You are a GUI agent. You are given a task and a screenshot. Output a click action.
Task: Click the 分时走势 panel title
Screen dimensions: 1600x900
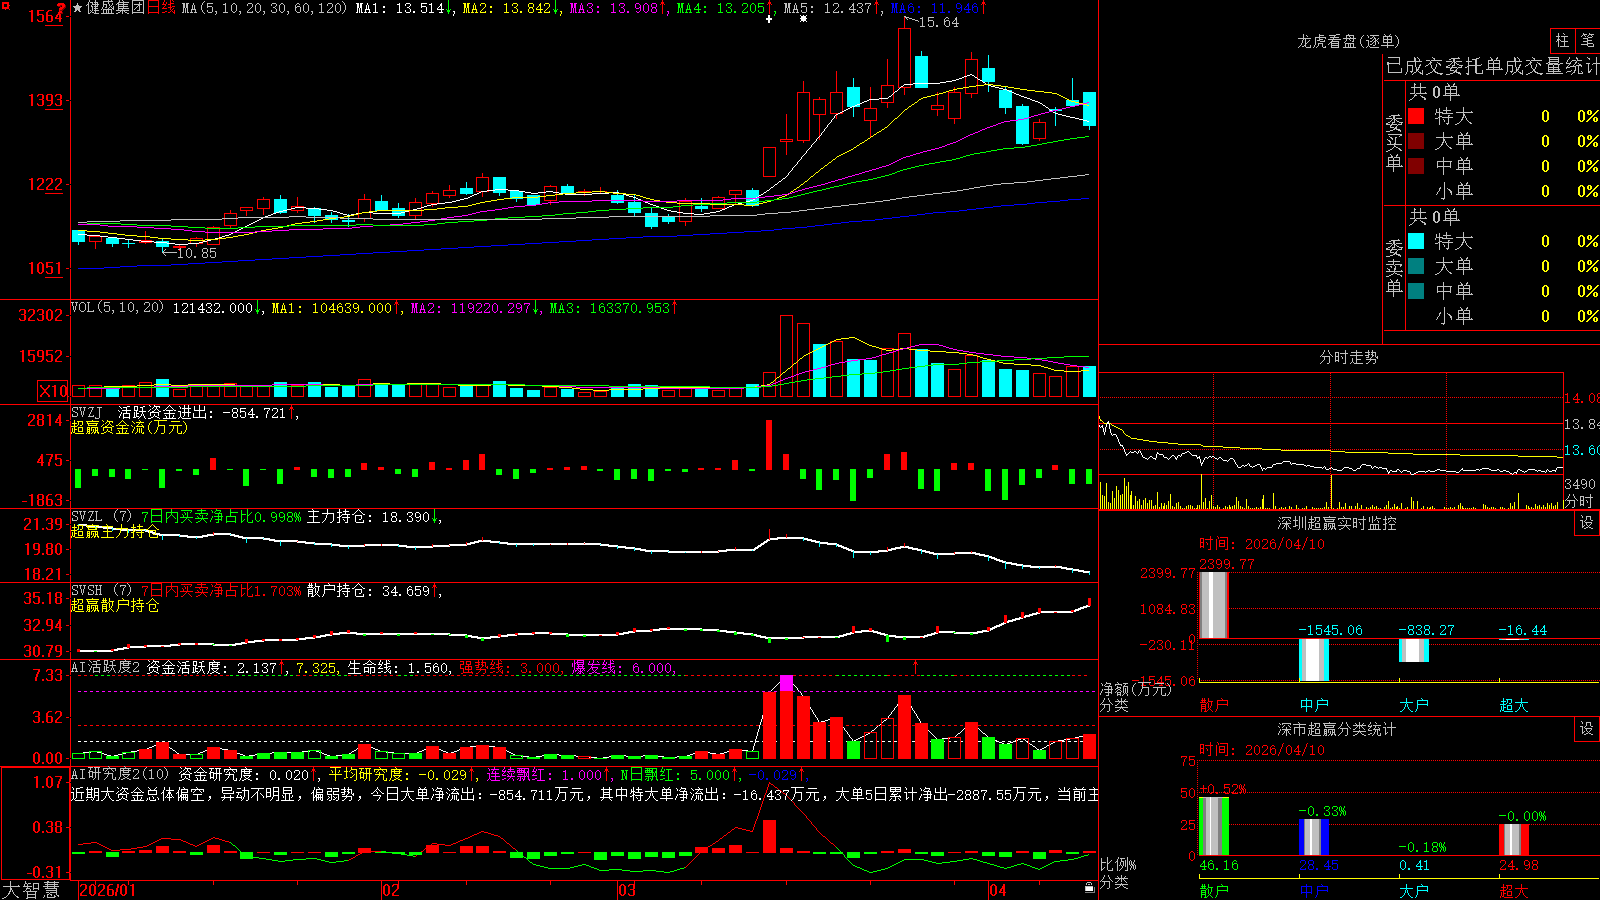1348,357
